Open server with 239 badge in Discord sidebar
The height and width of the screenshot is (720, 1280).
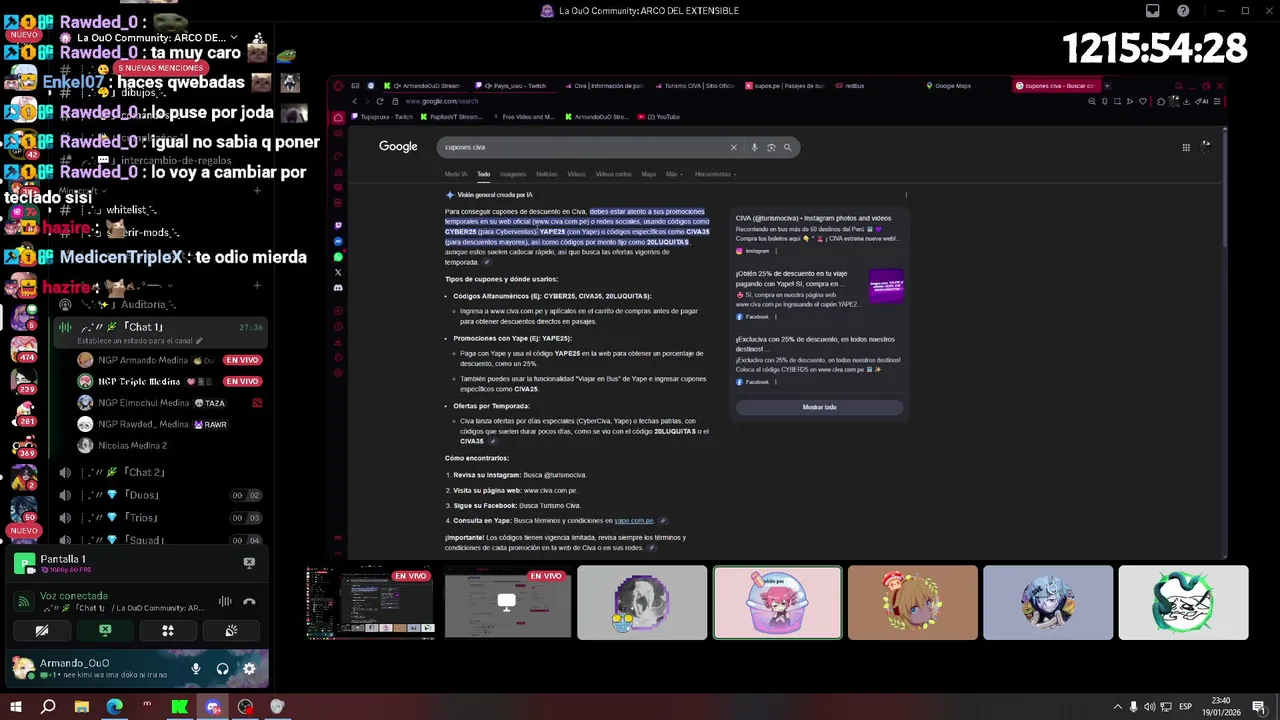point(24,381)
